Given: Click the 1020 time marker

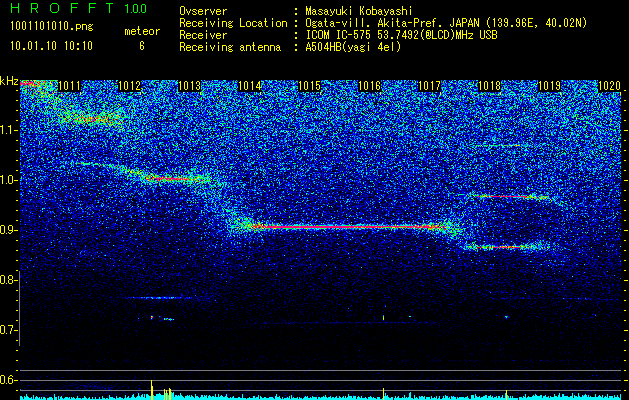Looking at the screenshot, I should [x=609, y=86].
